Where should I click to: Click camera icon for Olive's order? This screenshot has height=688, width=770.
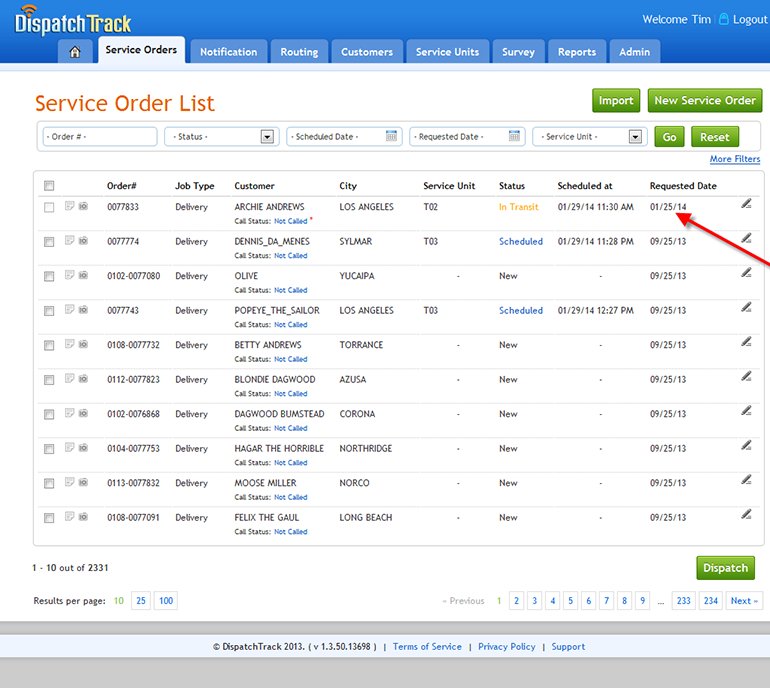click(83, 276)
